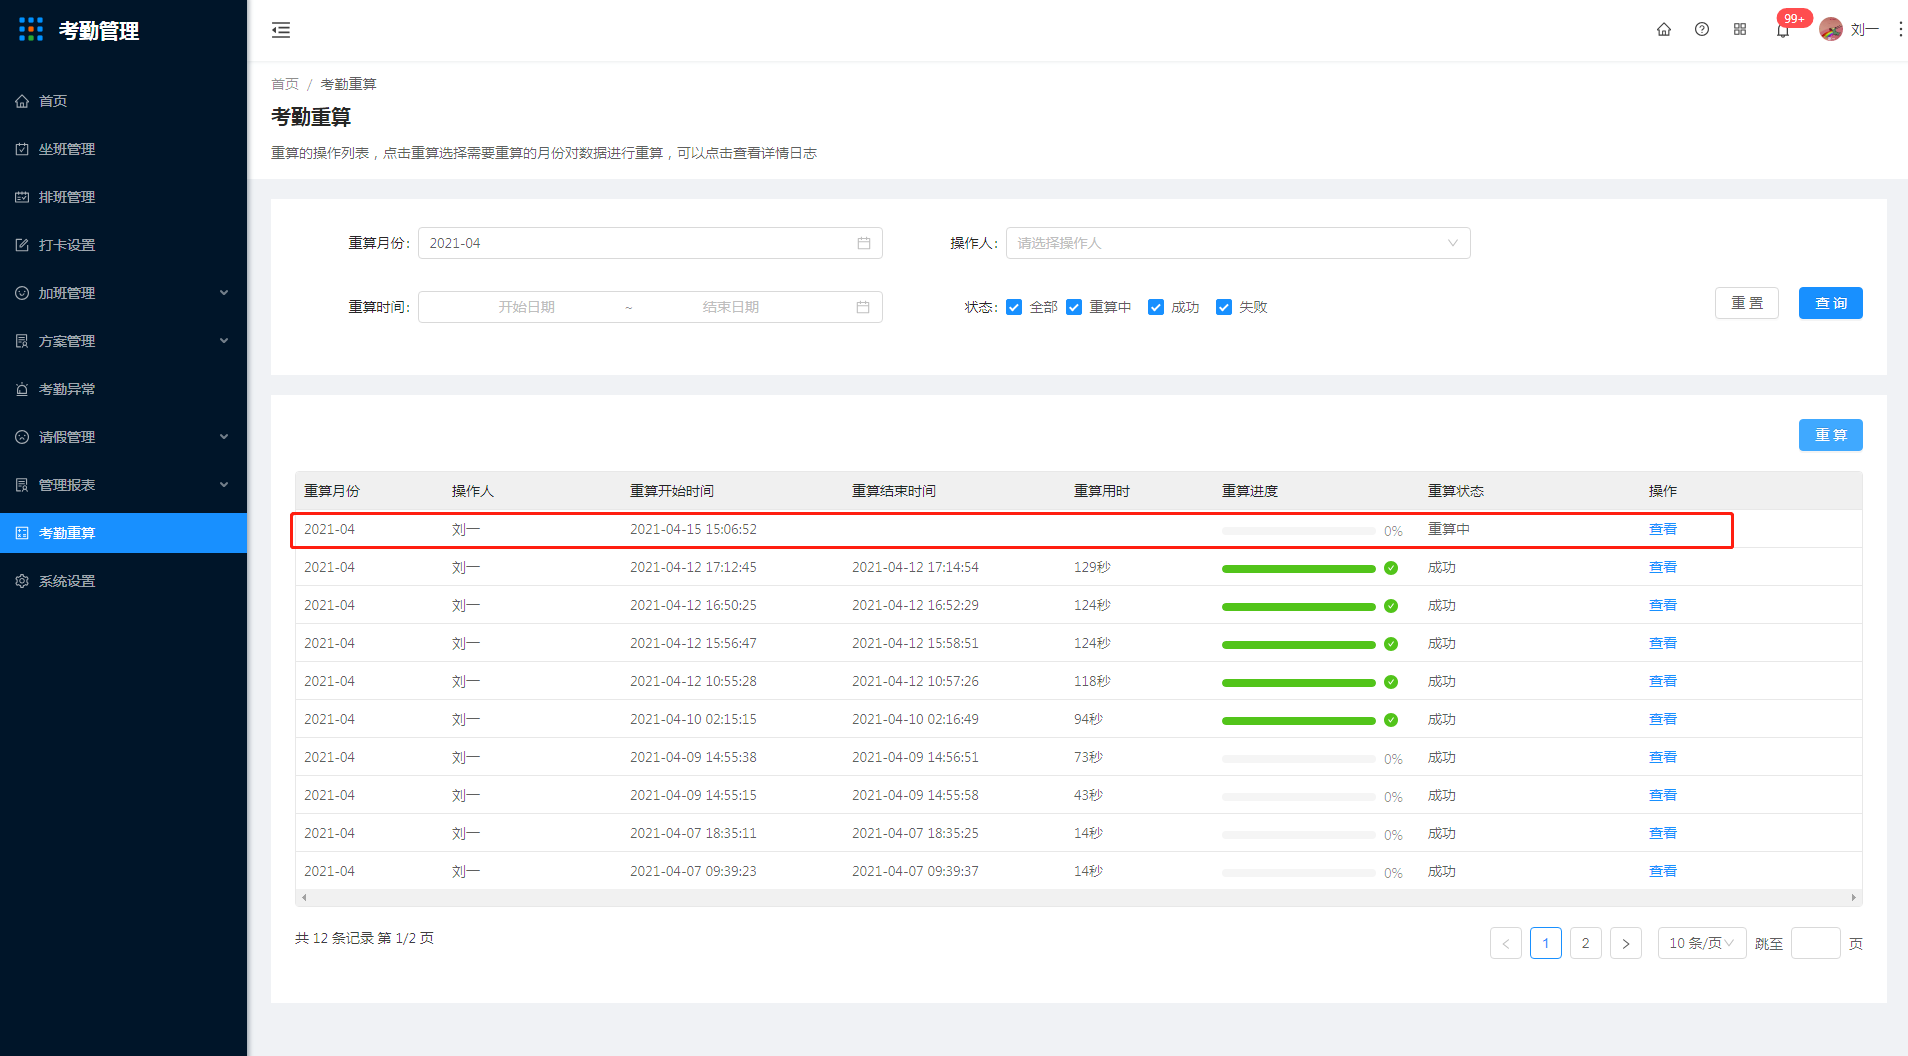Go to page 2 in pagination
The width and height of the screenshot is (1908, 1056).
click(x=1586, y=943)
